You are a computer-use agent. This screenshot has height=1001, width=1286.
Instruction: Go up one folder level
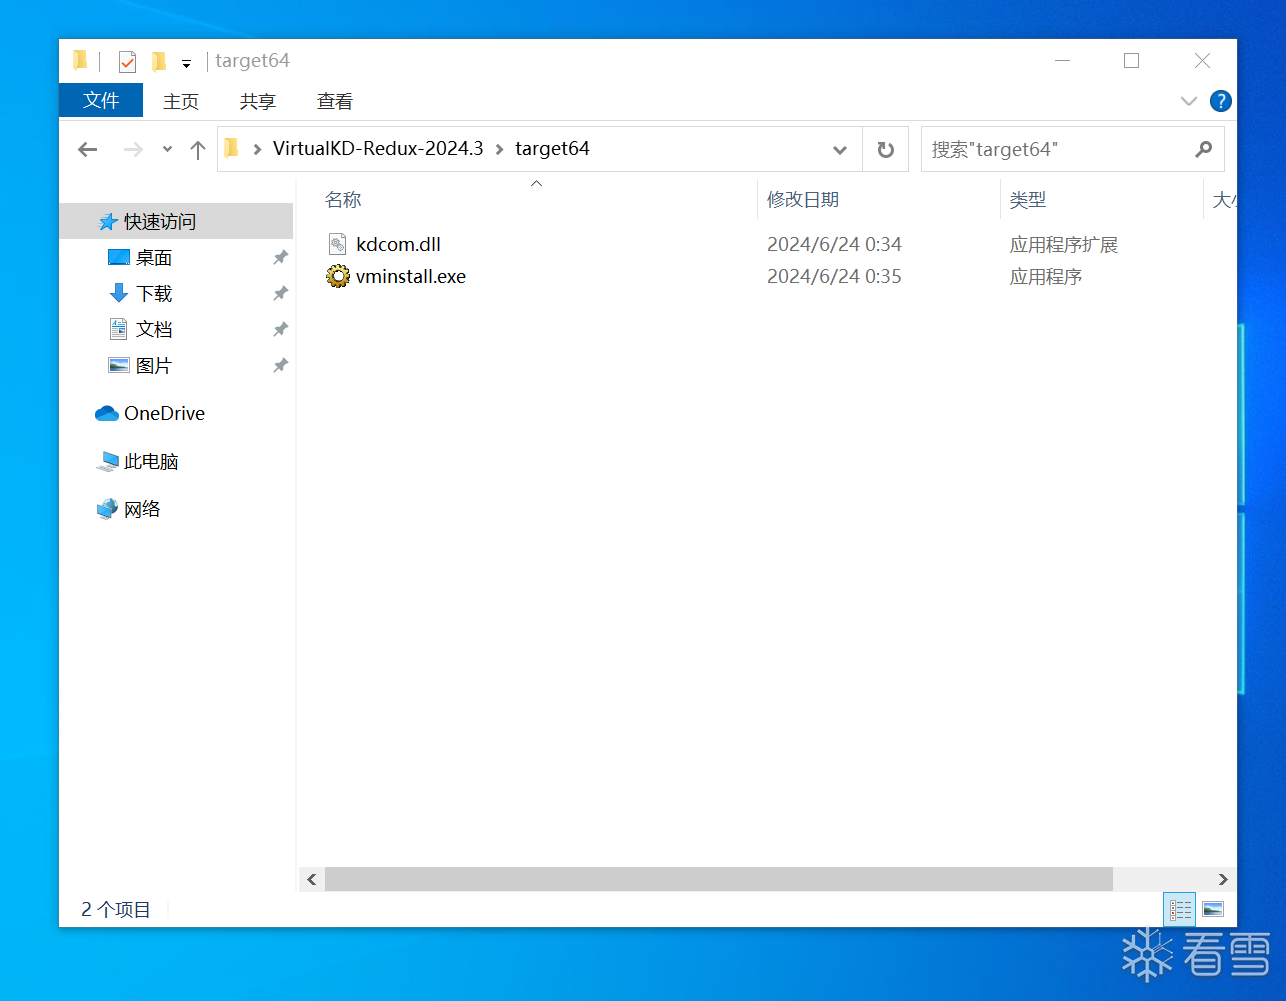pyautogui.click(x=198, y=150)
